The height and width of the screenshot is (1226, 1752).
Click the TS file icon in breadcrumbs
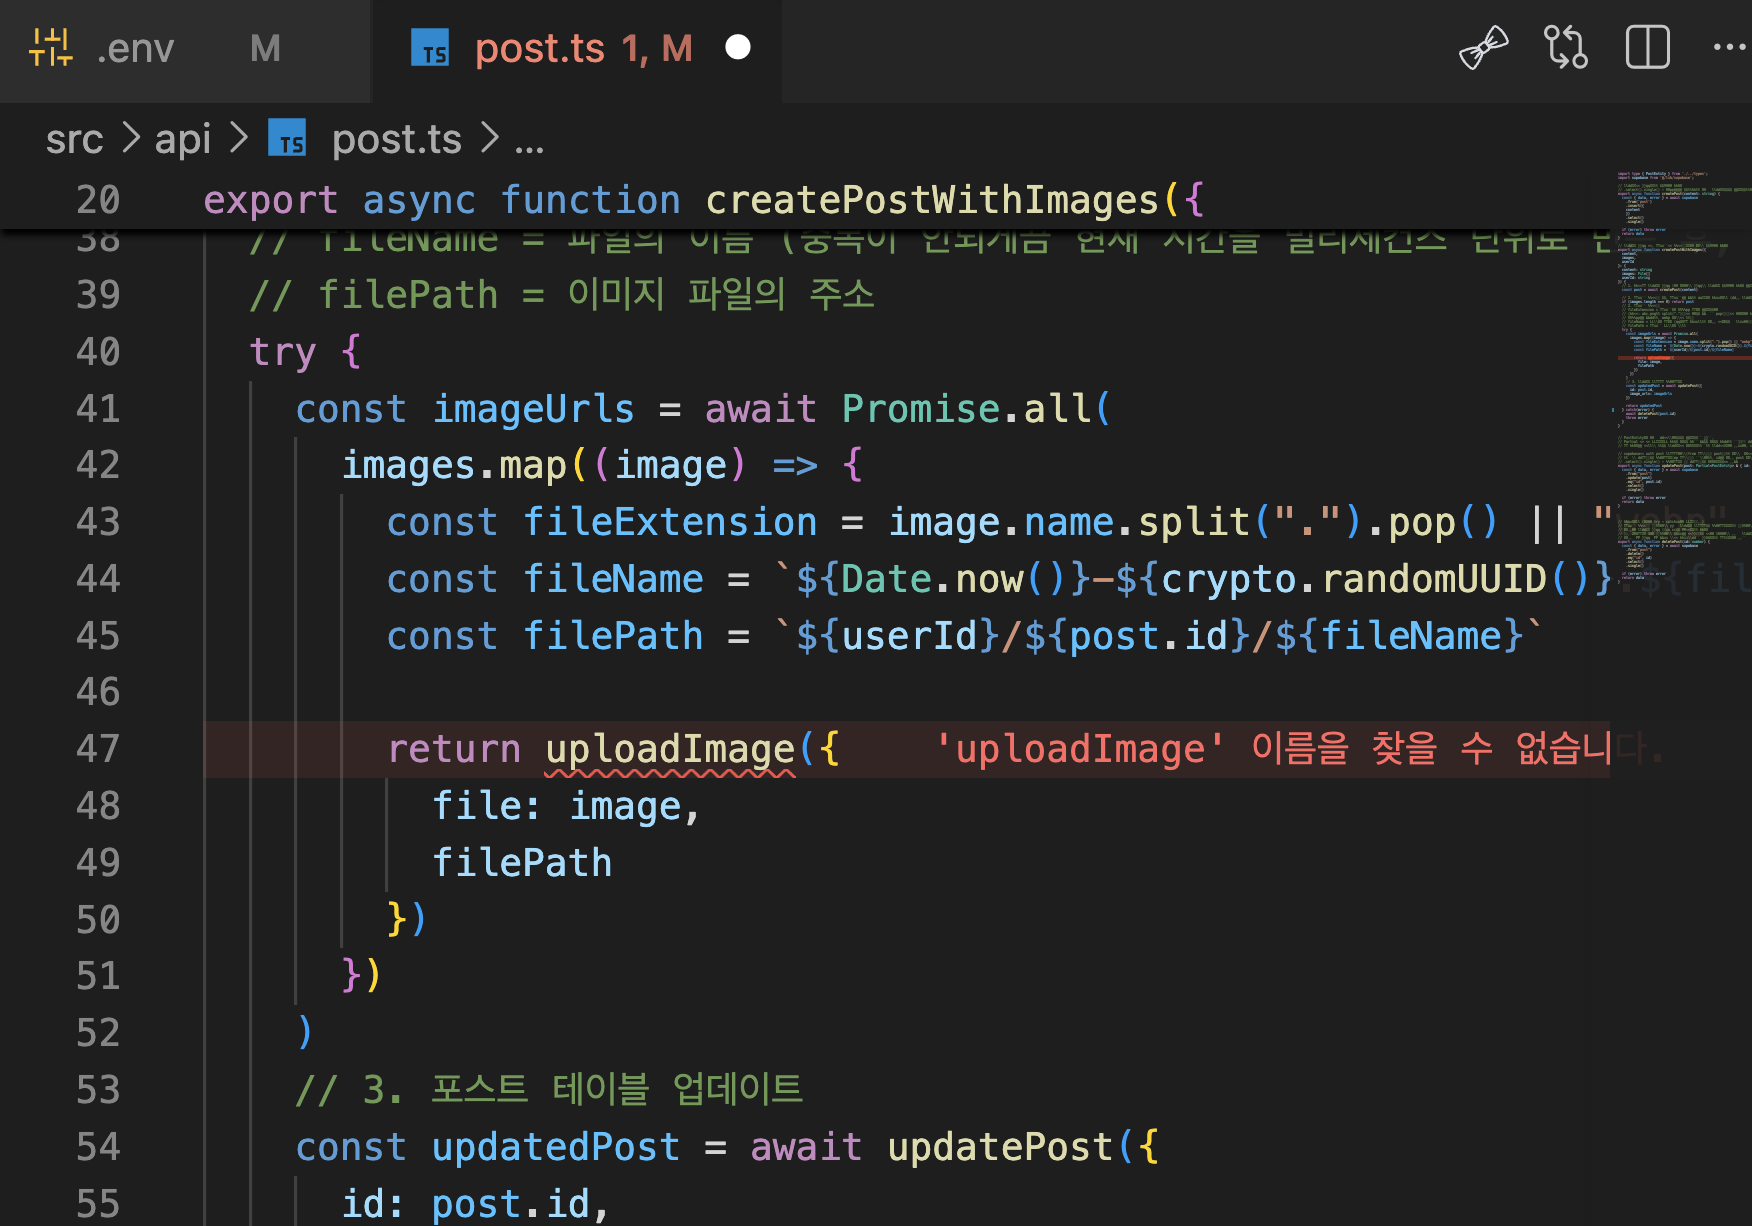coord(288,139)
